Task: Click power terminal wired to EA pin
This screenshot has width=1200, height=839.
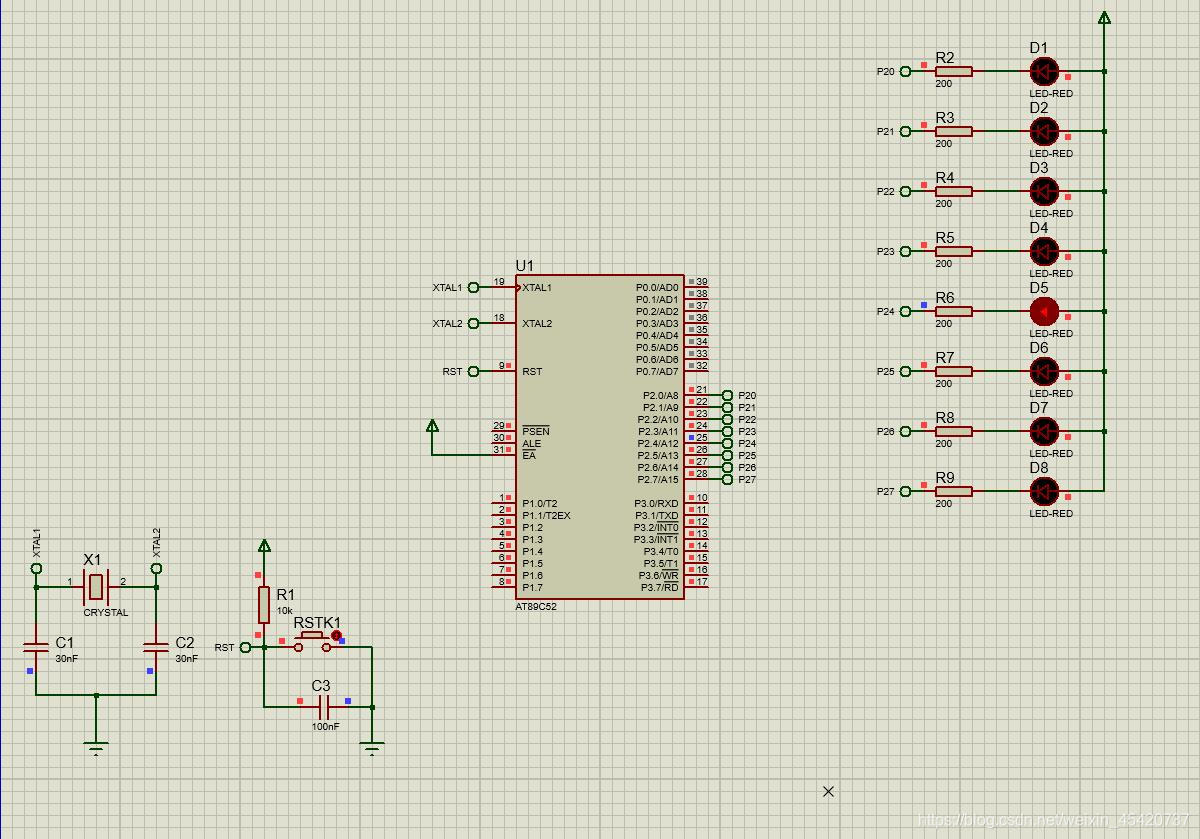Action: coord(432,426)
